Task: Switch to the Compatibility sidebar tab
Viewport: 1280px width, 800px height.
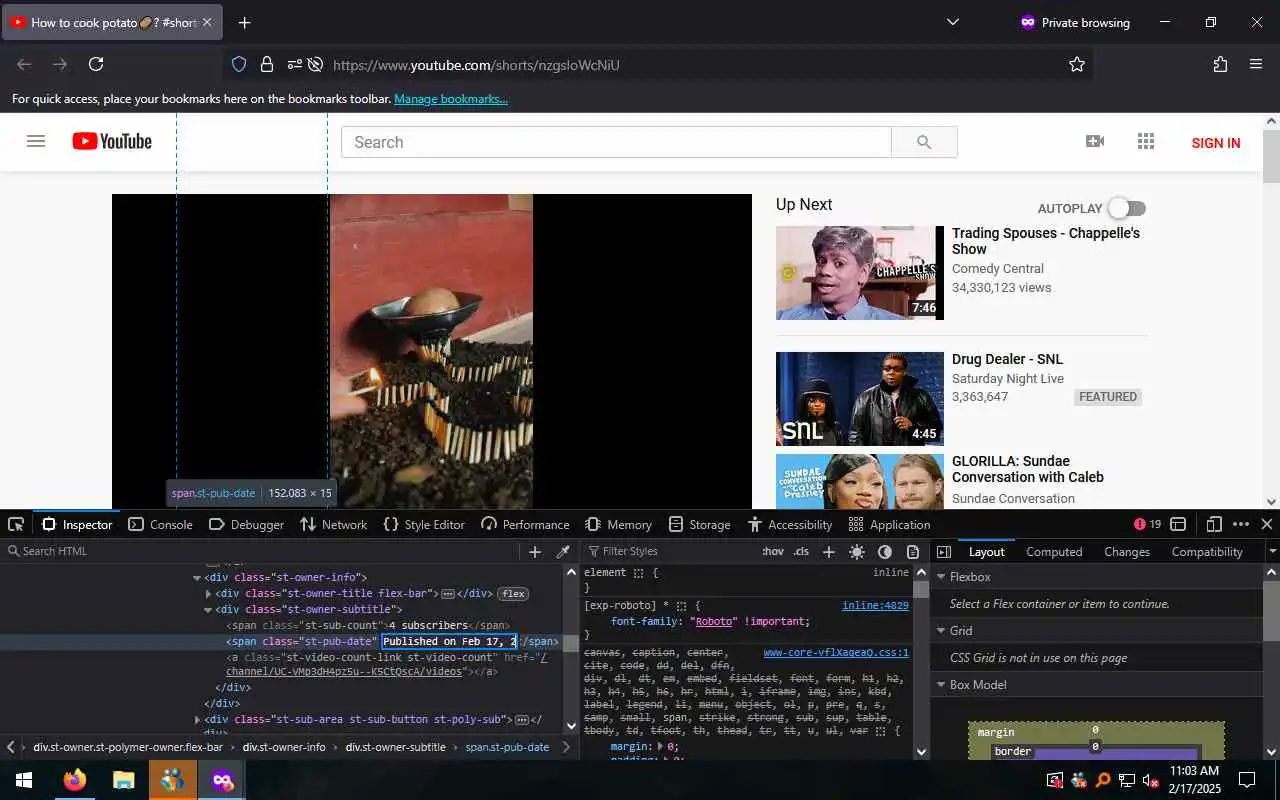Action: pos(1207,551)
